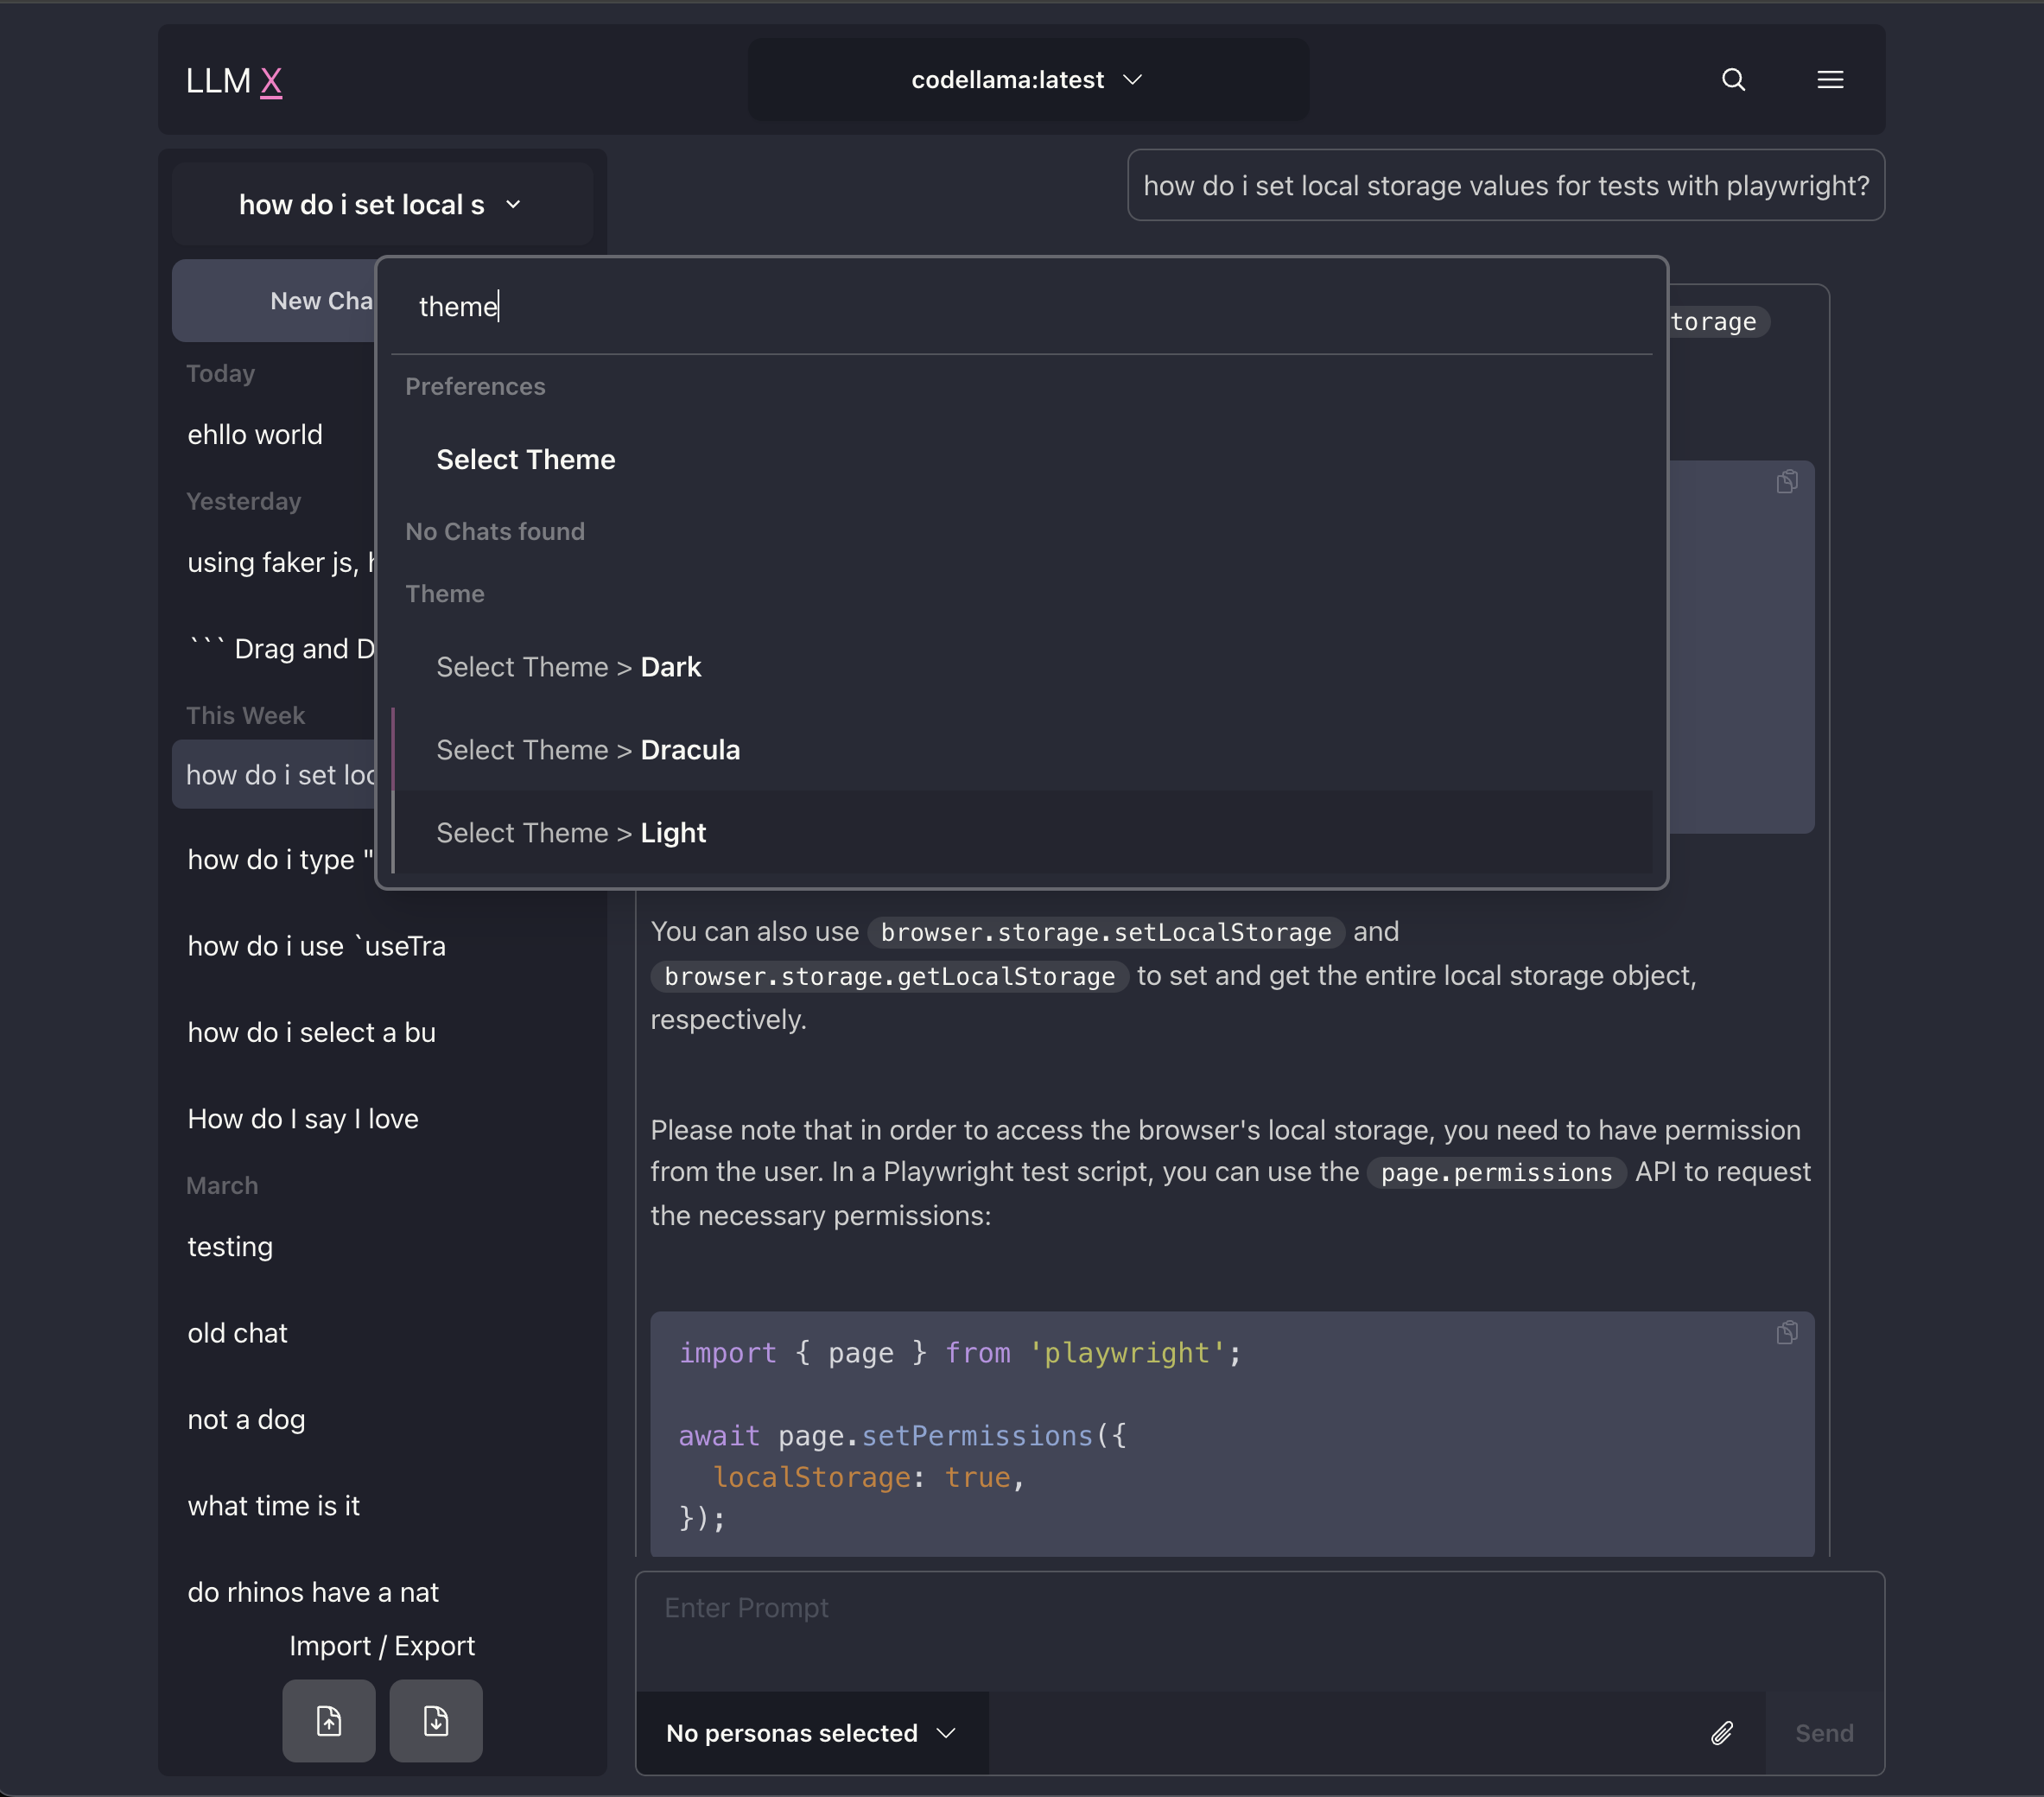Click Send button in prompt bar

click(x=1823, y=1733)
